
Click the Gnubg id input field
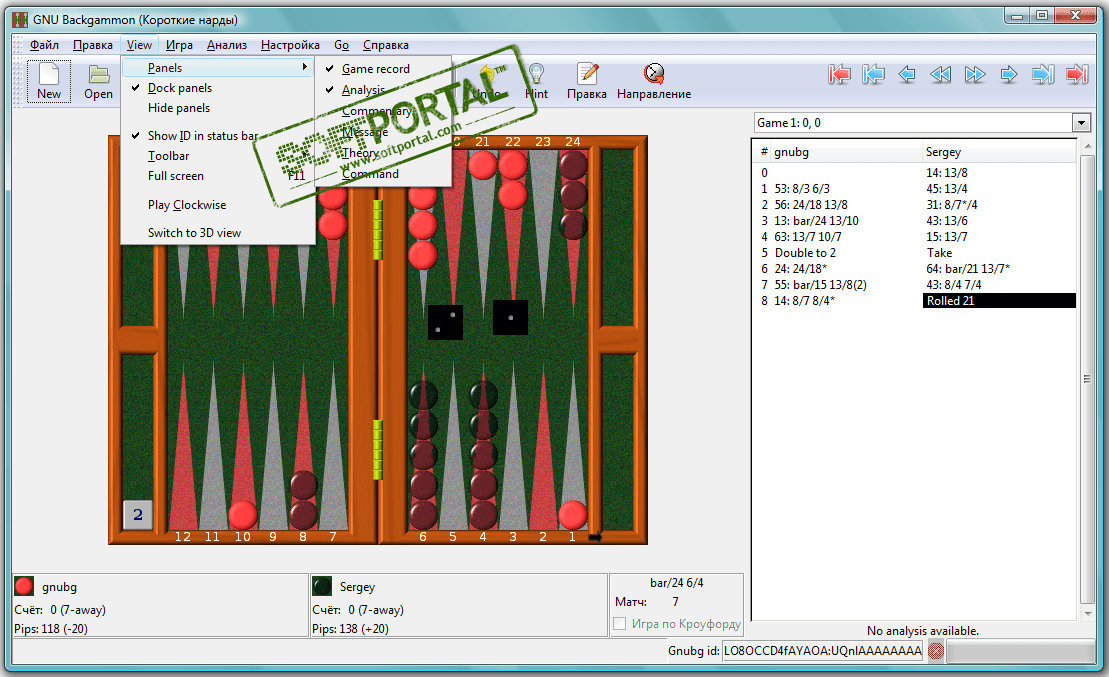click(823, 651)
